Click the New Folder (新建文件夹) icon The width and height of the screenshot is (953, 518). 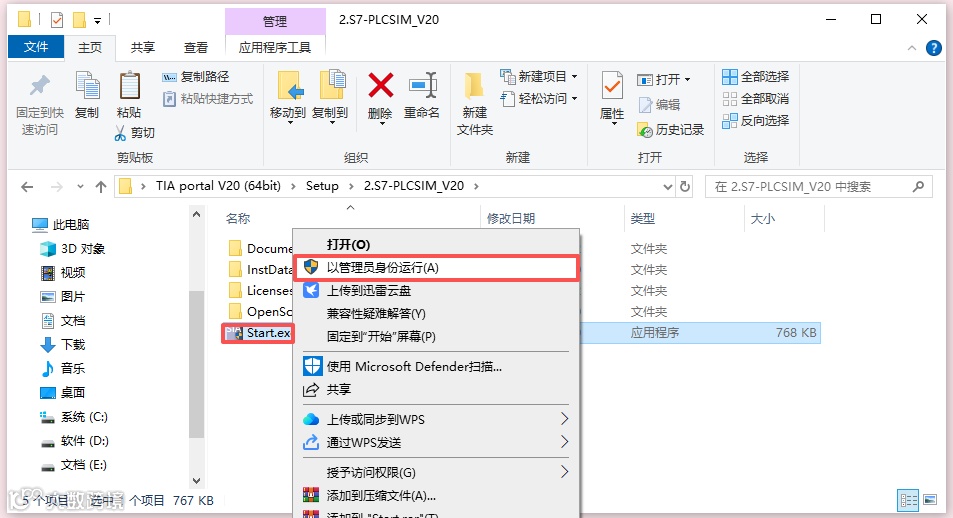(x=474, y=86)
